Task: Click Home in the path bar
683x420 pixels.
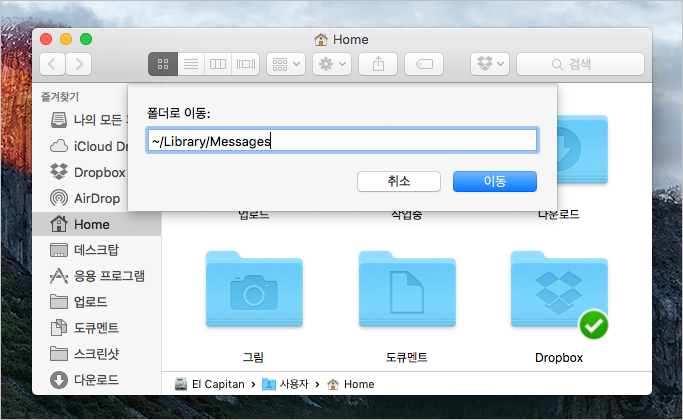Action: click(x=351, y=384)
